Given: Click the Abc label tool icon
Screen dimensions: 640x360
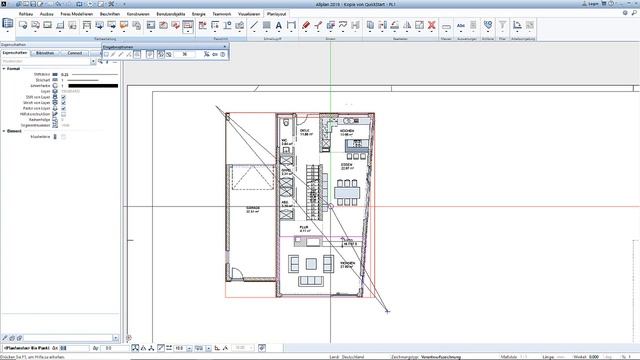Looking at the screenshot, I should pos(461,25).
